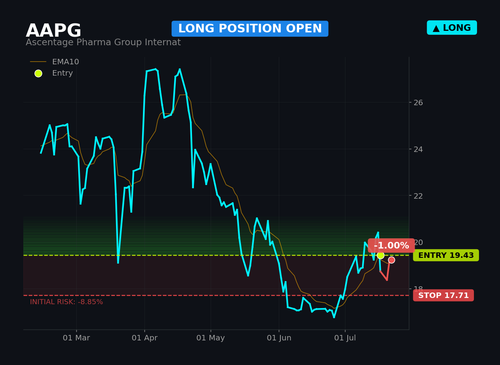Click the 26 price axis label
The image size is (500, 365).
(418, 103)
